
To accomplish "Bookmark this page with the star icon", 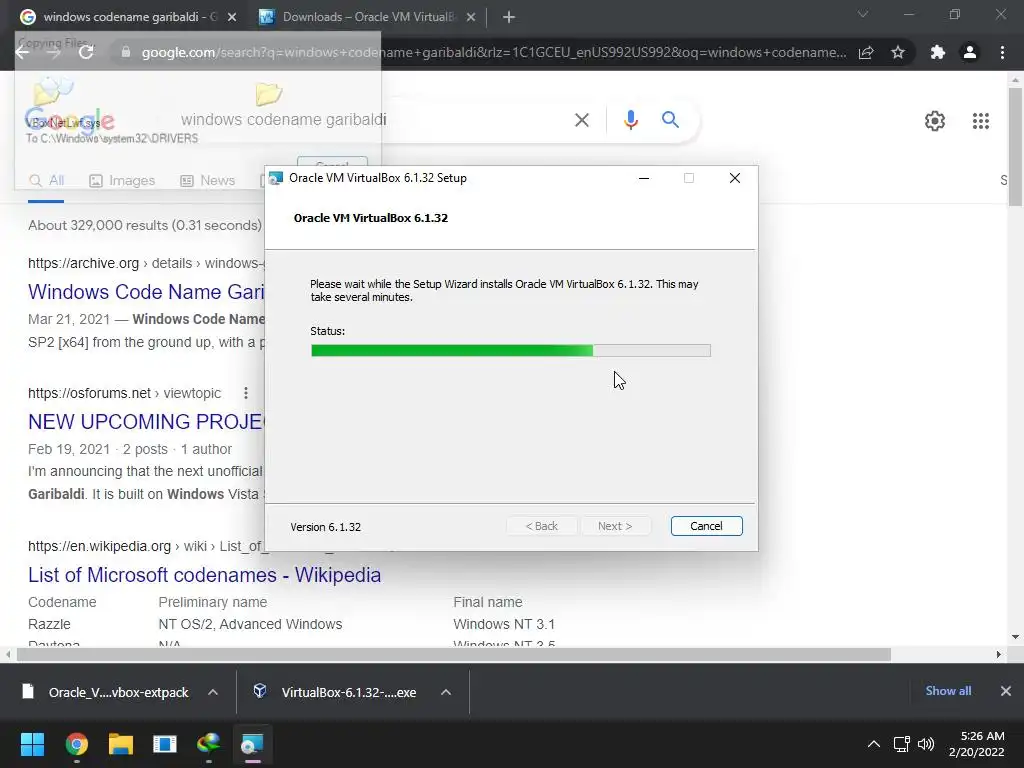I will (898, 52).
